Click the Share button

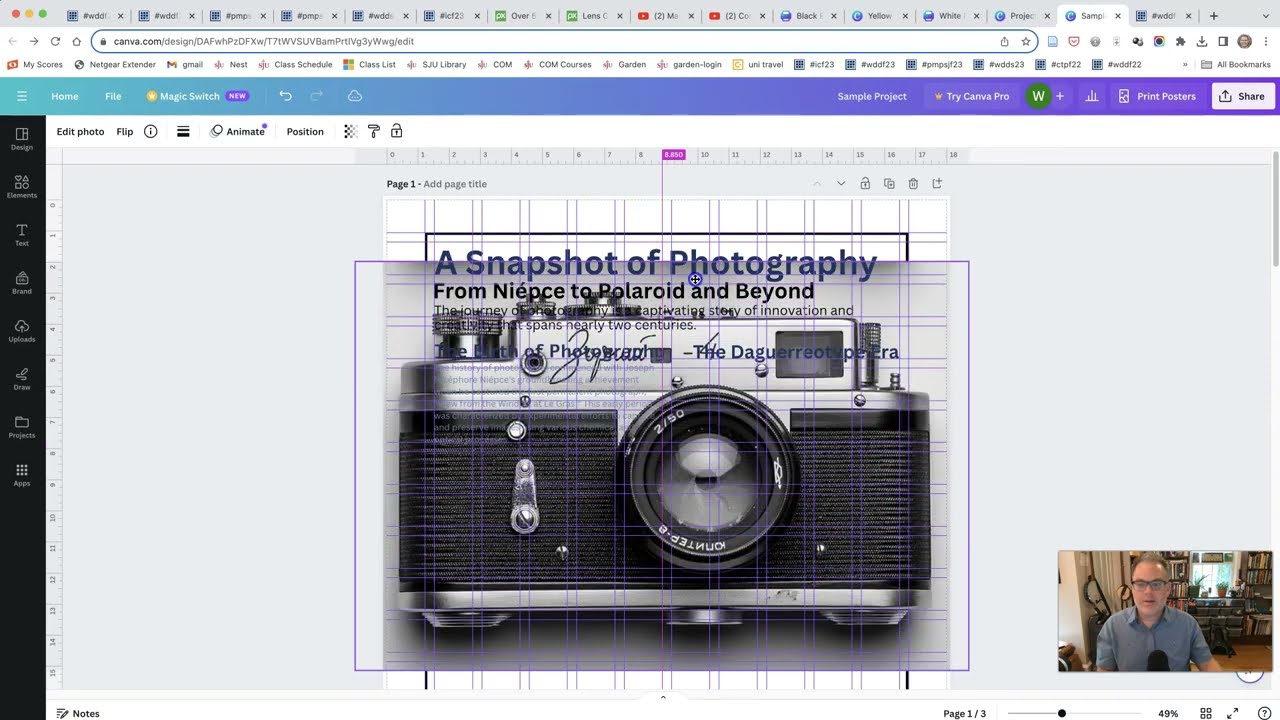point(1241,96)
